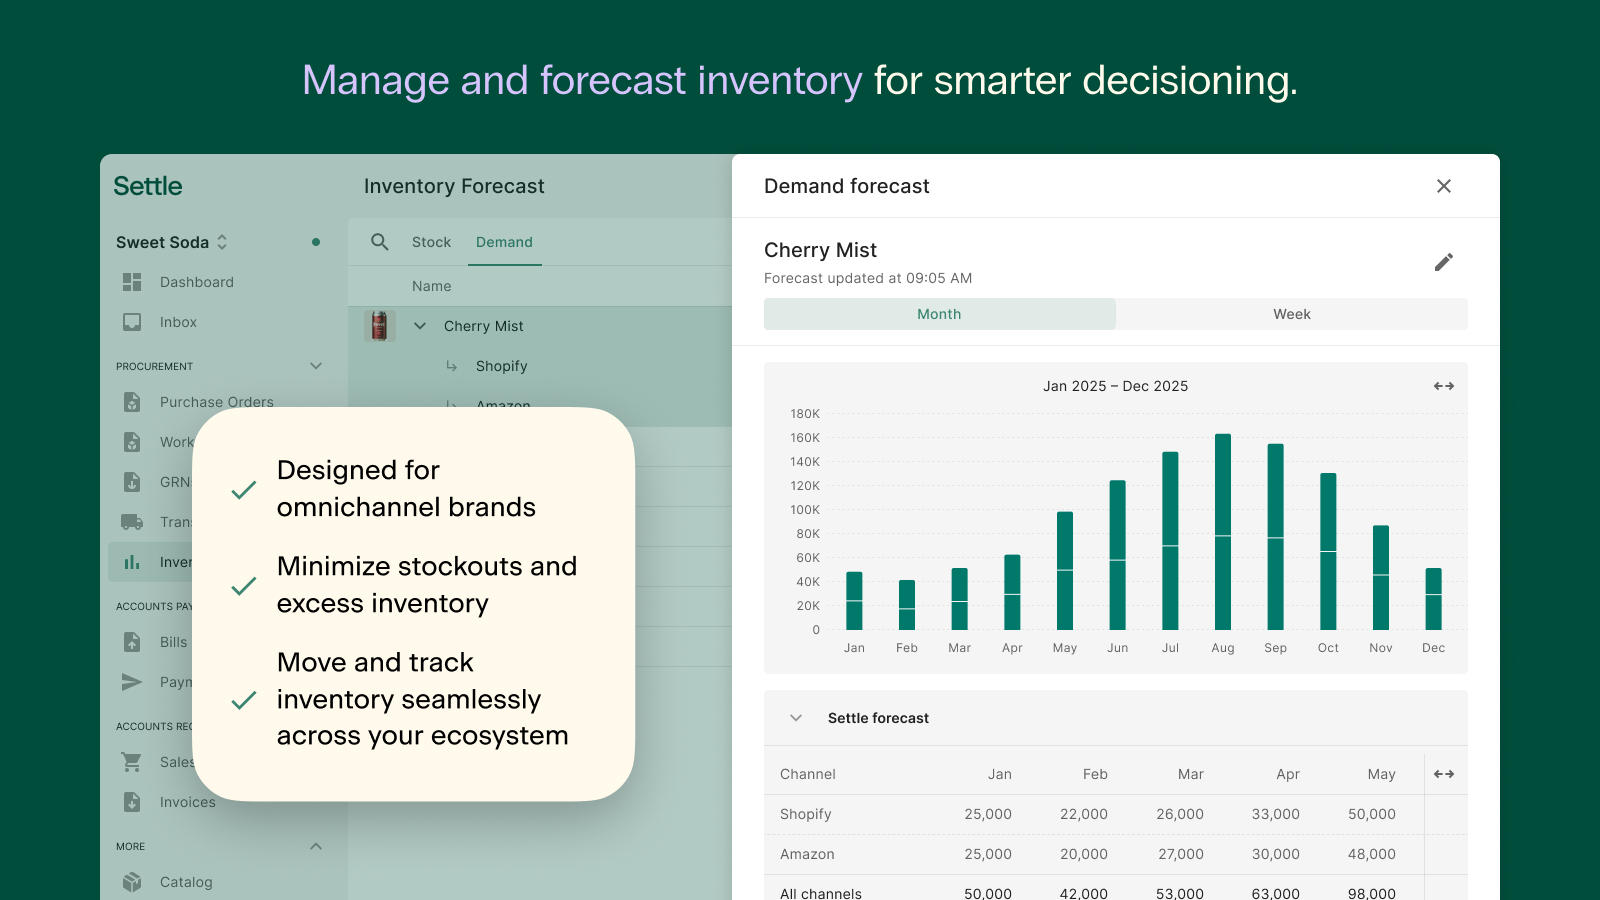The height and width of the screenshot is (900, 1600).
Task: Select the Month view toggle
Action: 939,314
